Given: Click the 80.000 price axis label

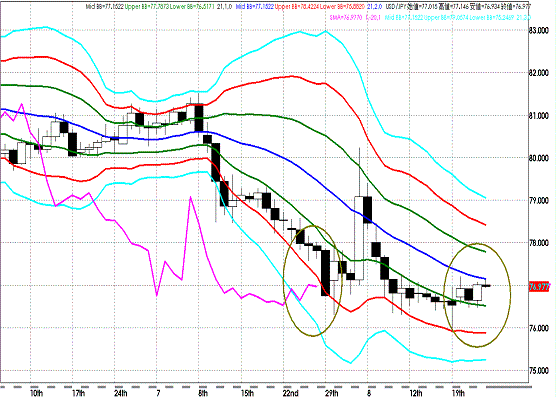Looking at the screenshot, I should (539, 158).
